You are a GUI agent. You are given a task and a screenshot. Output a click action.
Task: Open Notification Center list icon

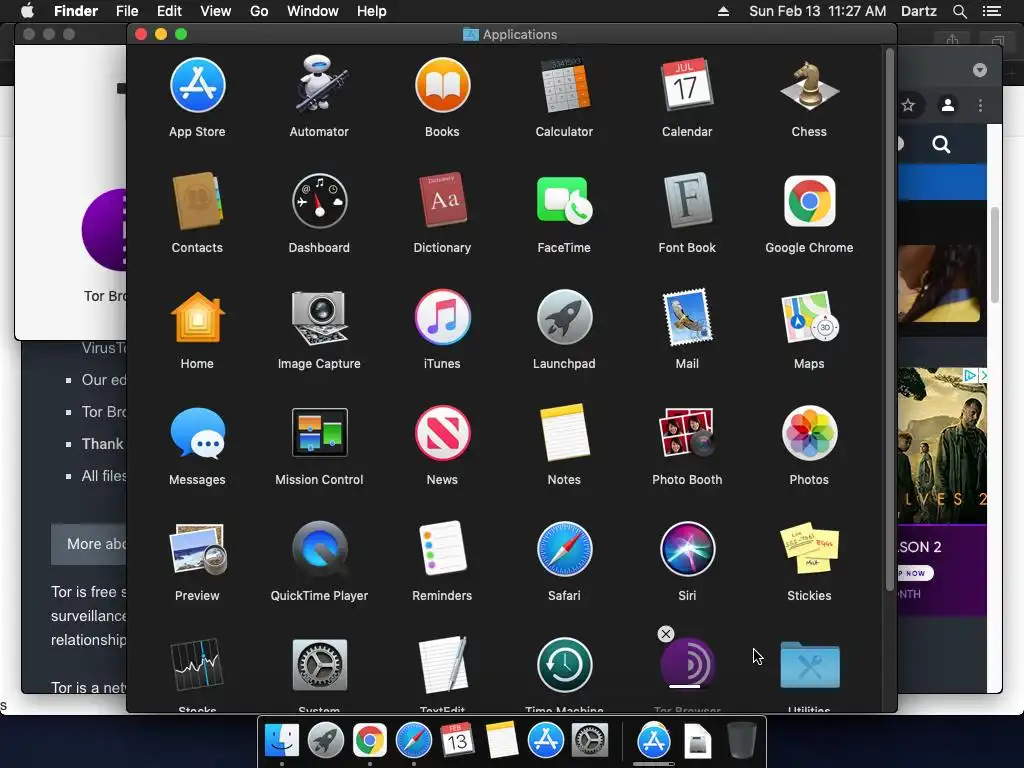pos(992,11)
